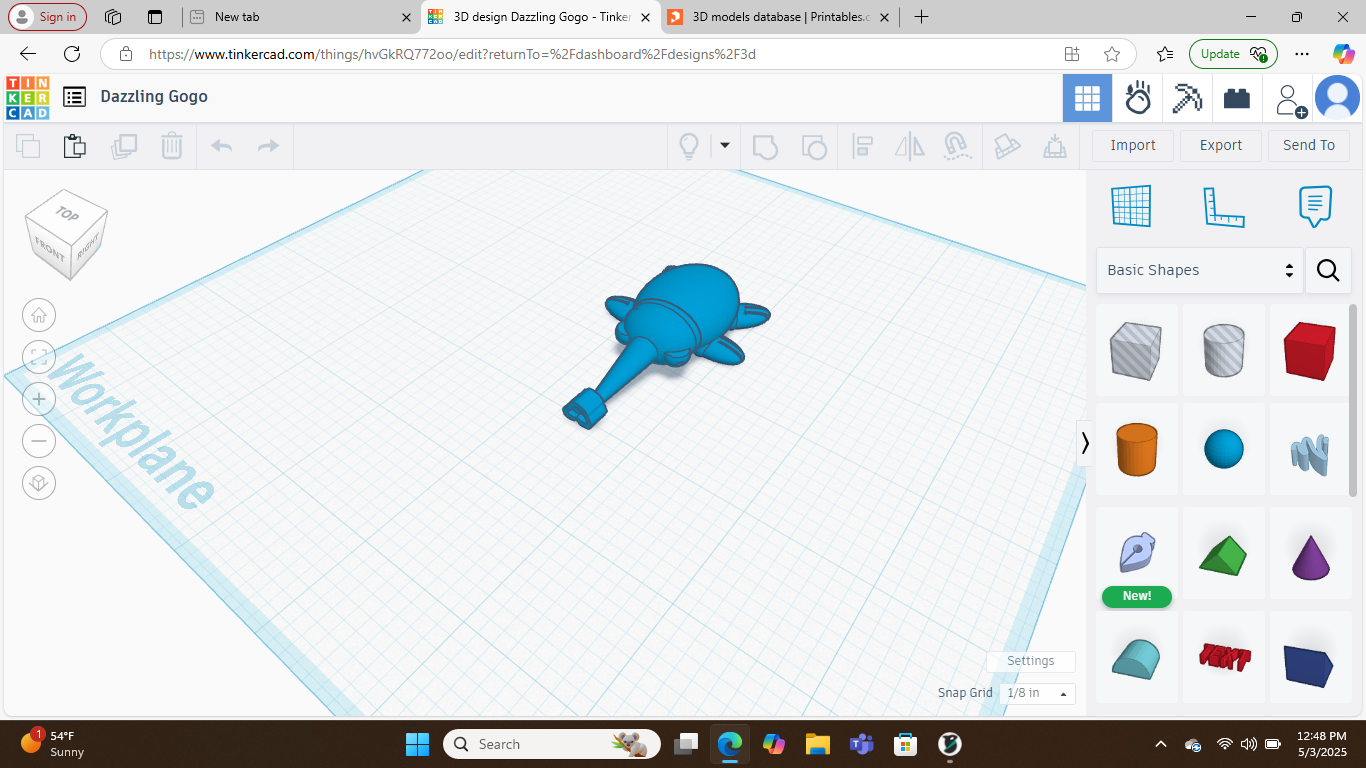Select the Workplane grid tool in shapes panel
This screenshot has width=1366, height=768.
1131,206
